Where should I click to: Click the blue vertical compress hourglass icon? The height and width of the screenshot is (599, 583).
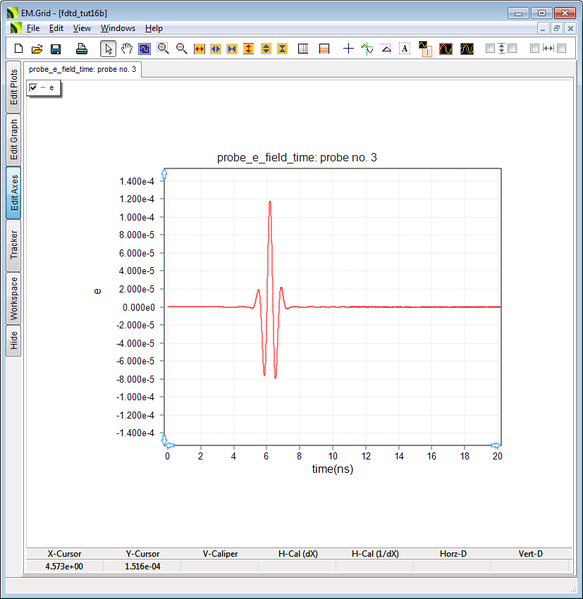pos(282,49)
